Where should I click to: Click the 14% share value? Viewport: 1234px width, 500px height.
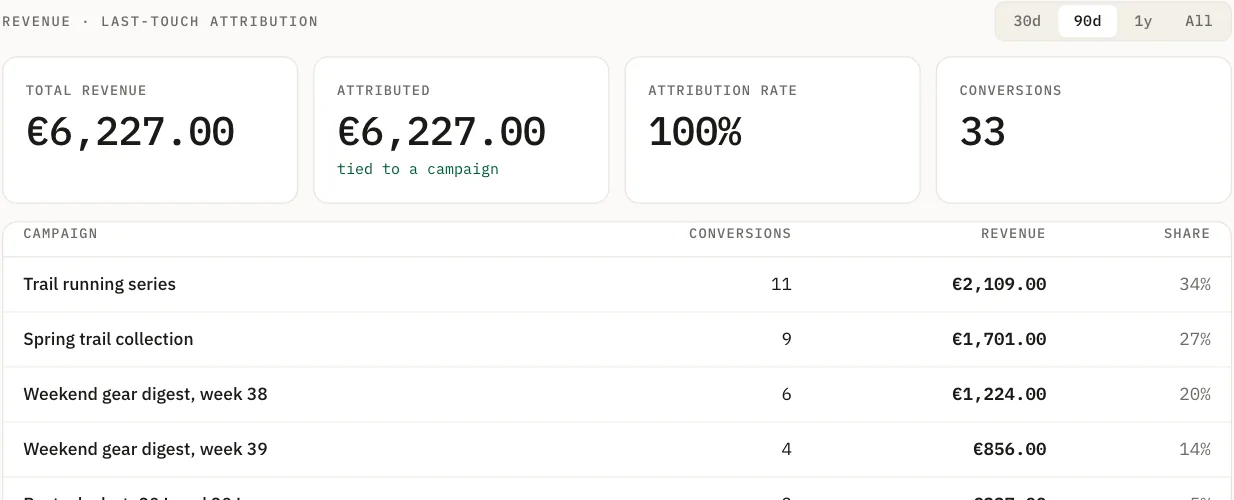(x=1195, y=449)
